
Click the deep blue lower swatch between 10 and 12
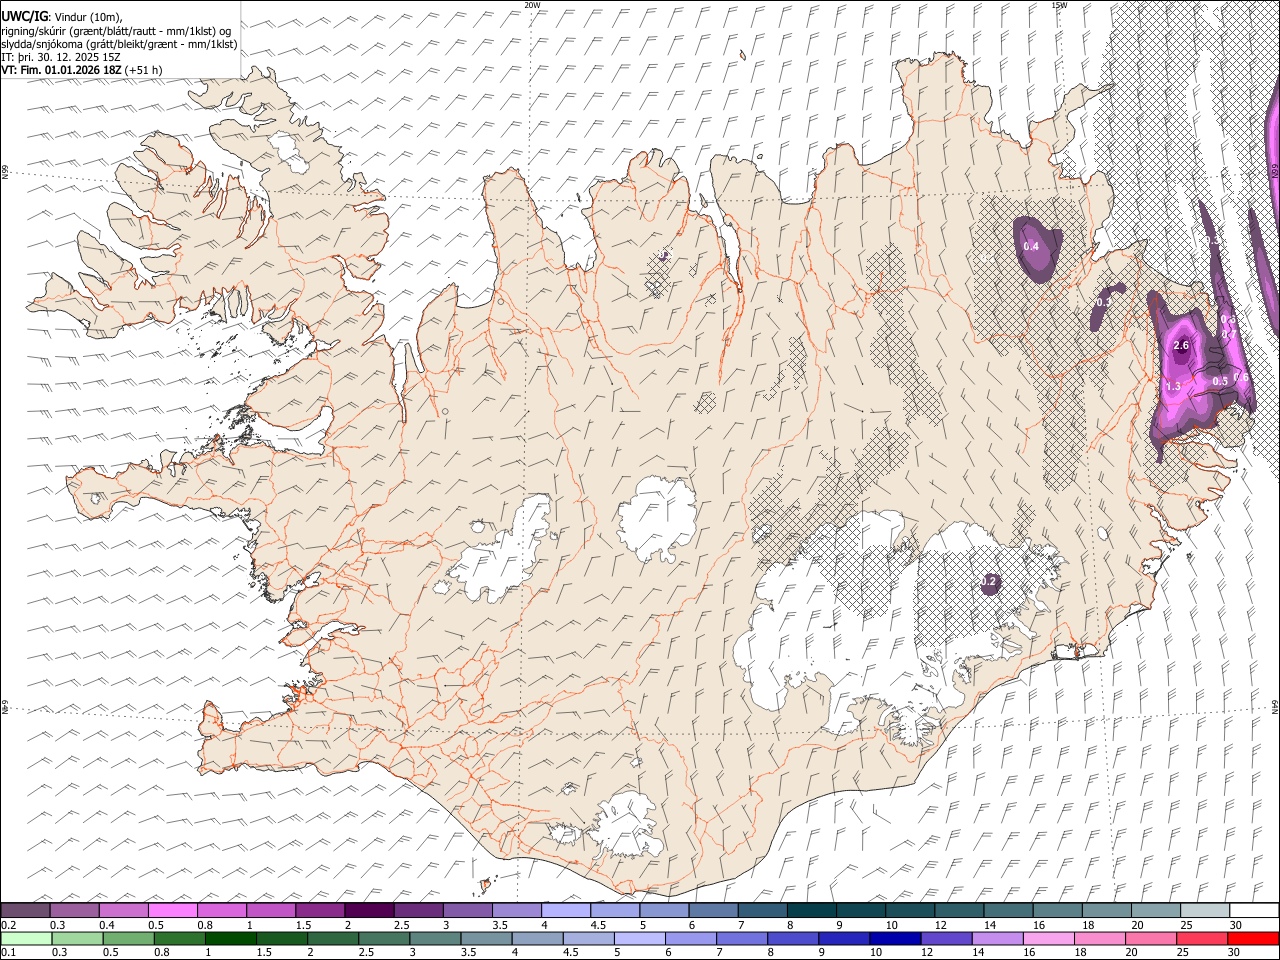pos(894,938)
